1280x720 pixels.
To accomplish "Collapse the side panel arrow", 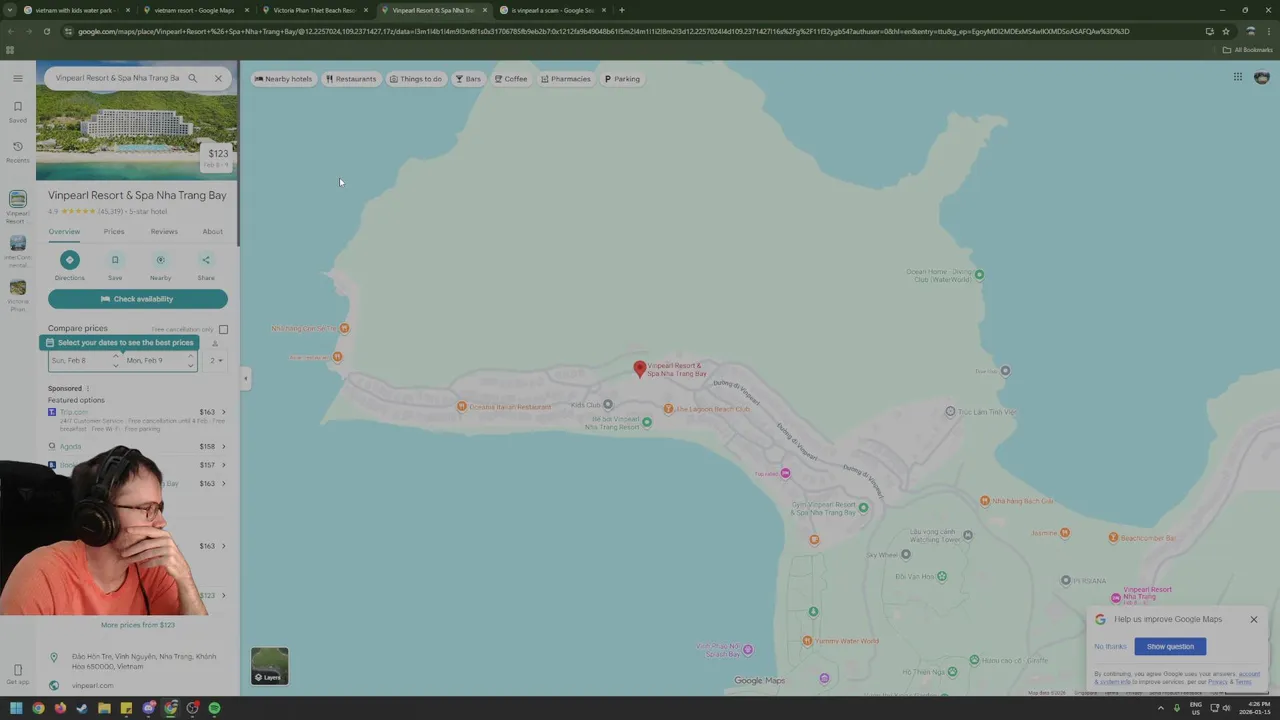I will pyautogui.click(x=245, y=378).
